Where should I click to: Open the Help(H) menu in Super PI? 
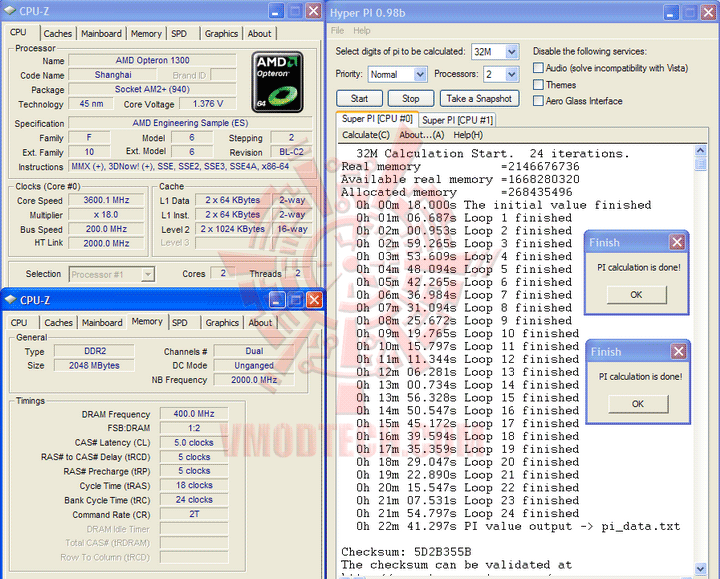click(468, 135)
